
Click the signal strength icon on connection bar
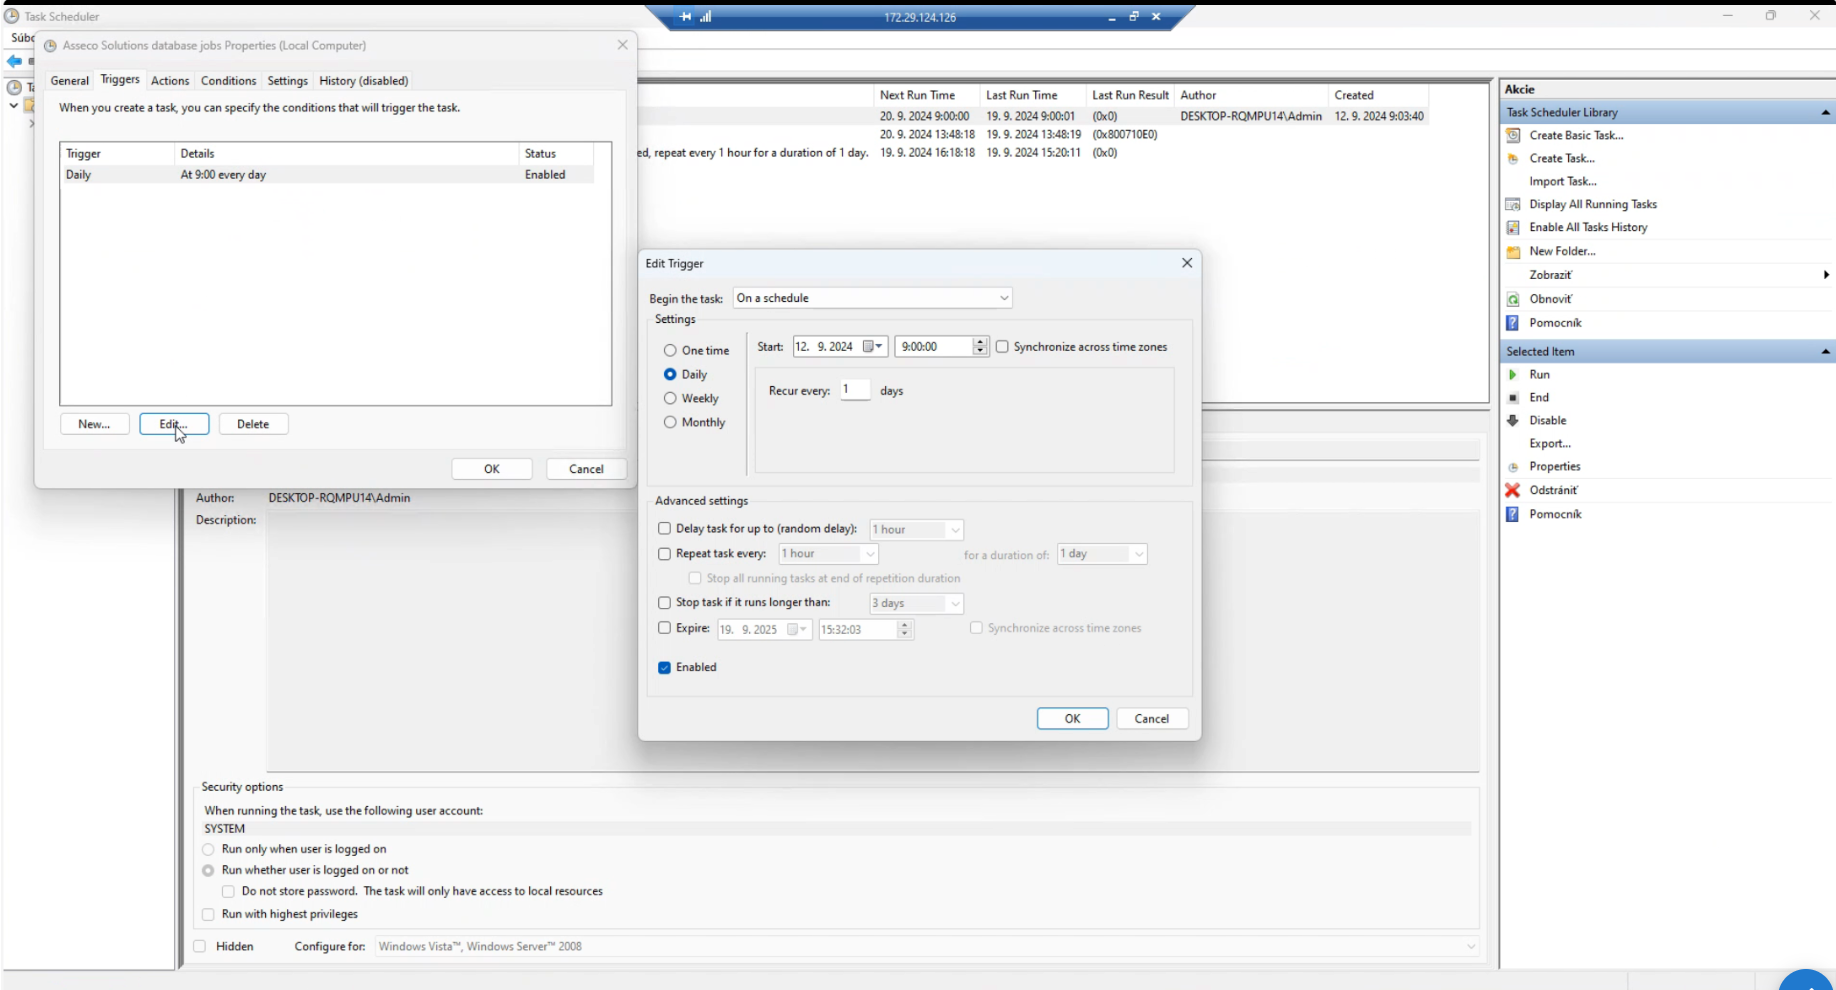click(x=706, y=17)
